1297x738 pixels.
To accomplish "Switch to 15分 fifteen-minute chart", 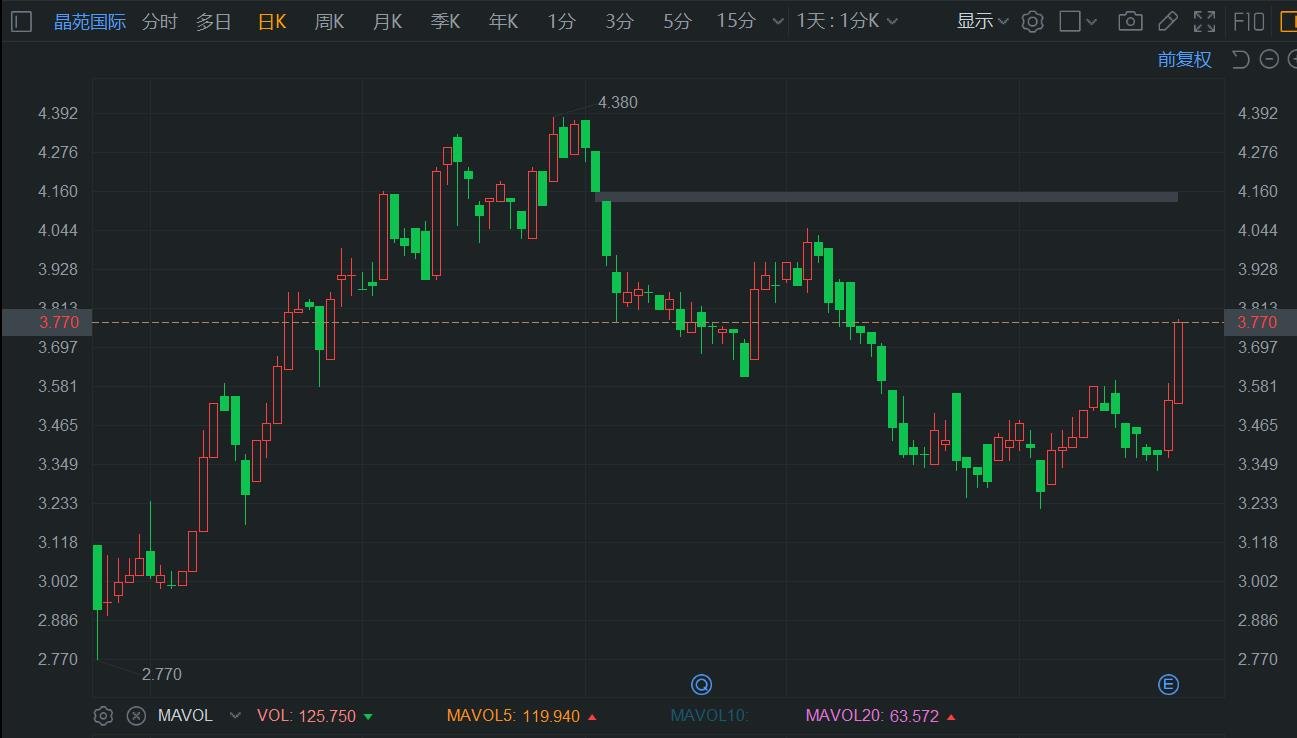I will click(736, 21).
